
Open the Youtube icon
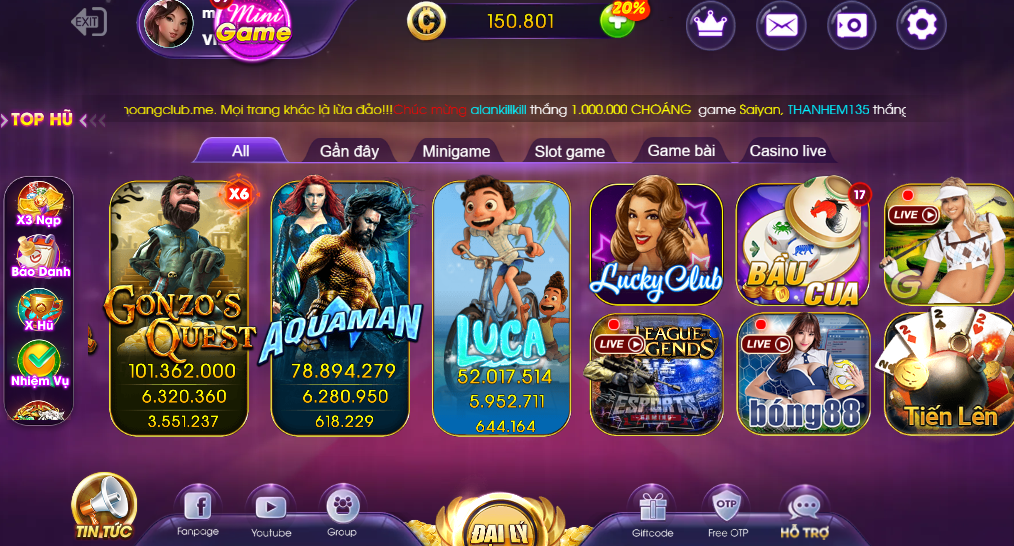point(271,507)
